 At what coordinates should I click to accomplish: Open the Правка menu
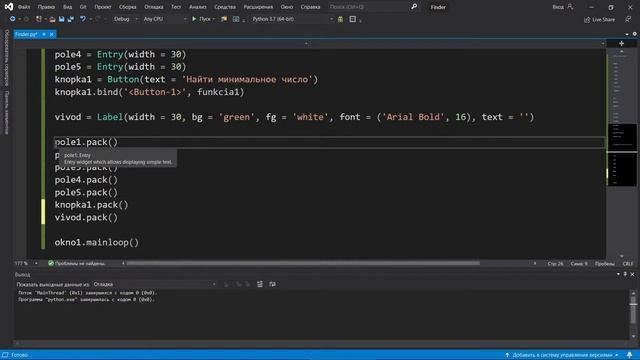(46, 7)
